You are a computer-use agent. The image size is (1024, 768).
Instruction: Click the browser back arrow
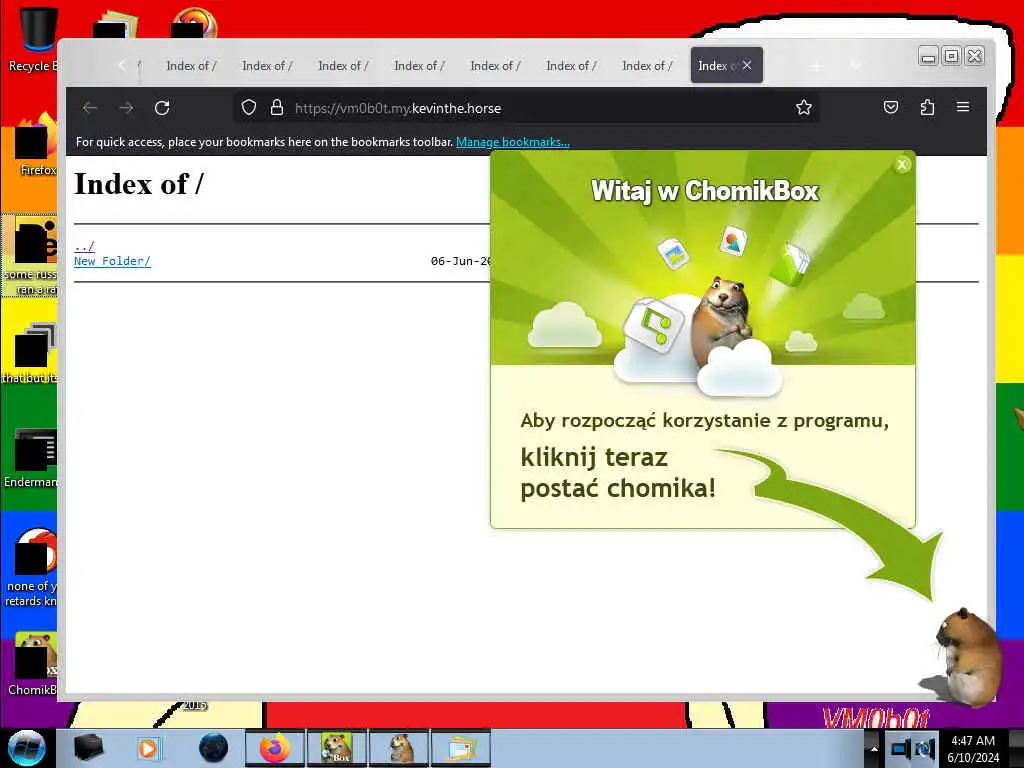pos(90,108)
